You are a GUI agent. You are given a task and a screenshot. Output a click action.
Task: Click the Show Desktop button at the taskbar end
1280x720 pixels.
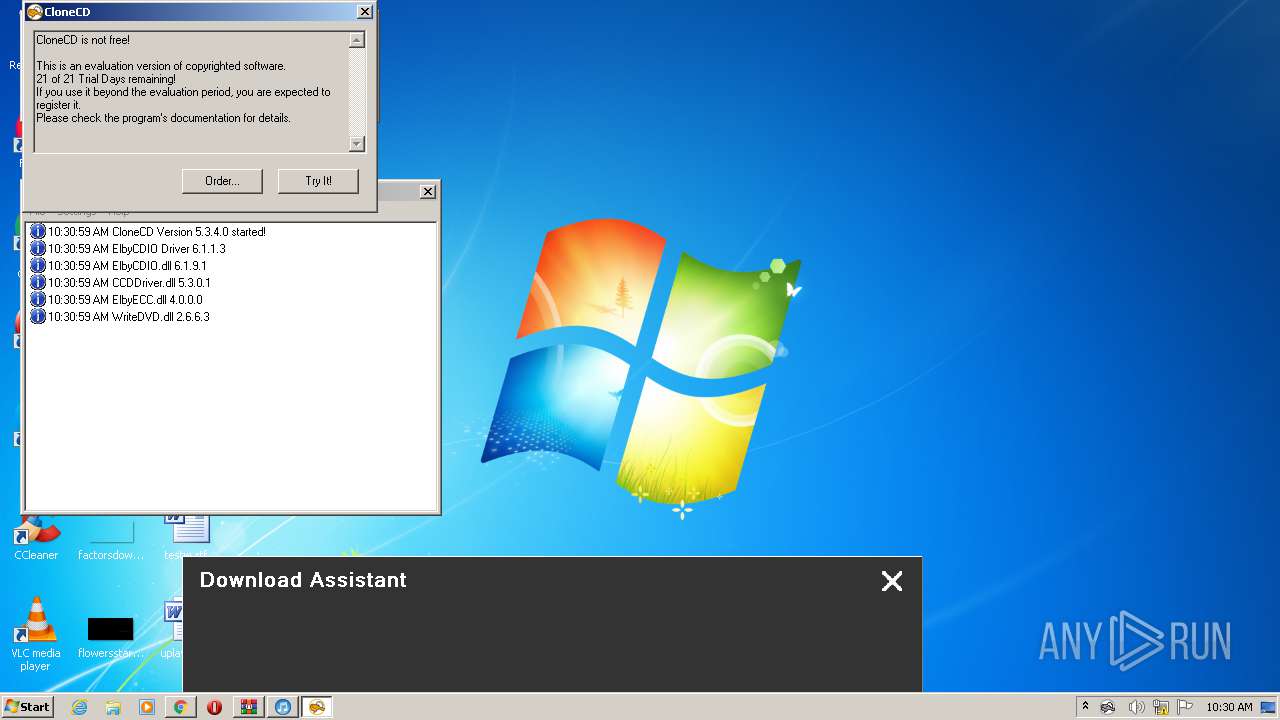(x=1270, y=707)
